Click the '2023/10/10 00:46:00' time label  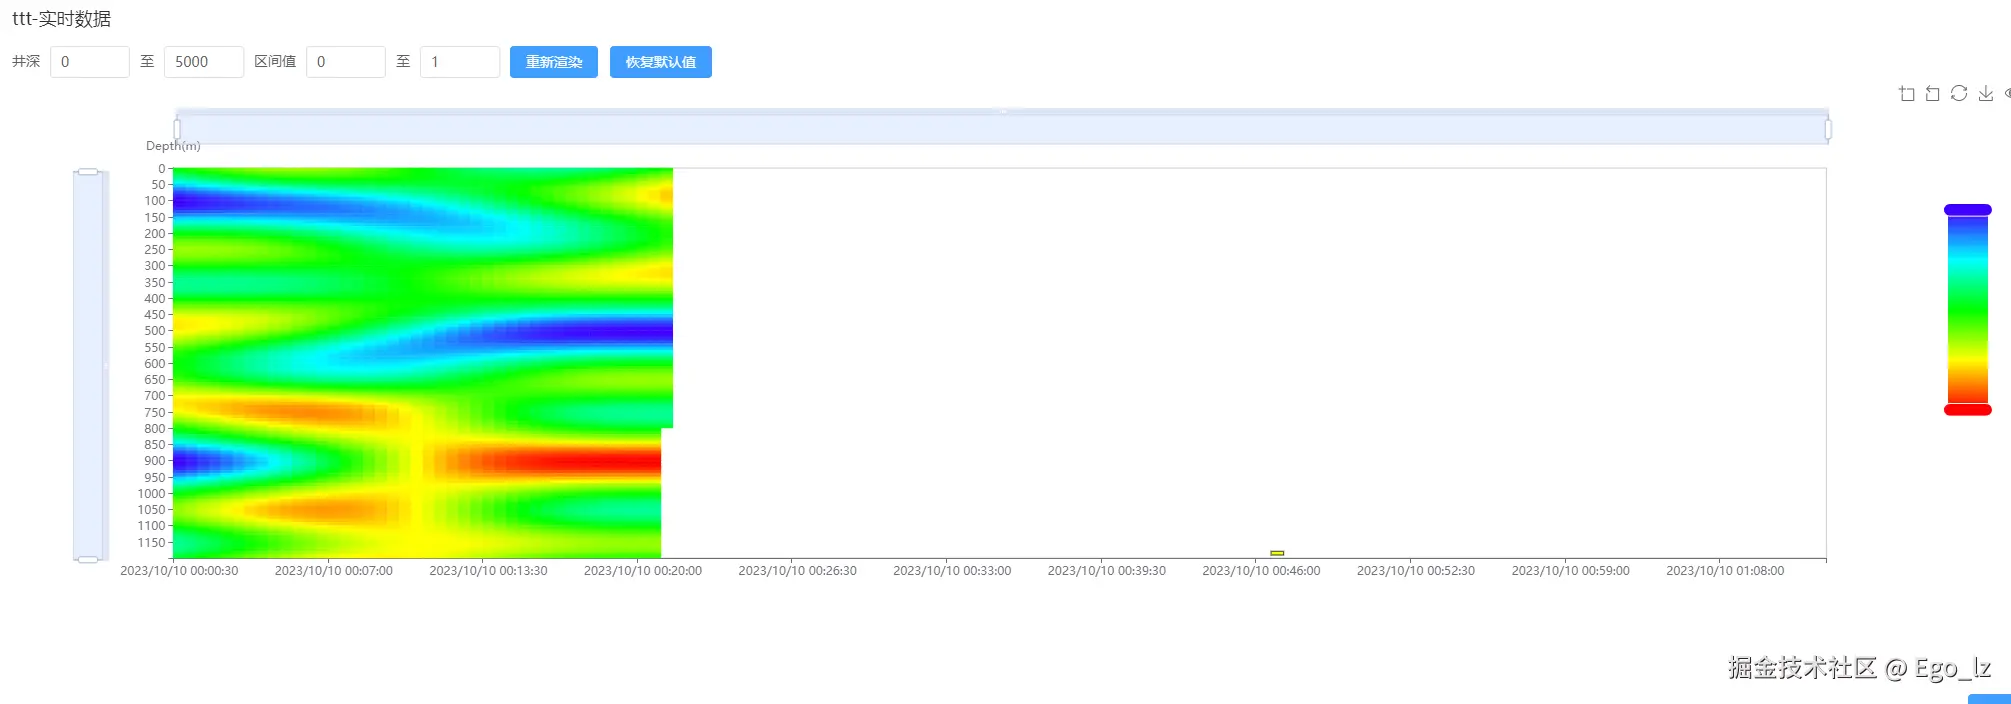click(1261, 571)
